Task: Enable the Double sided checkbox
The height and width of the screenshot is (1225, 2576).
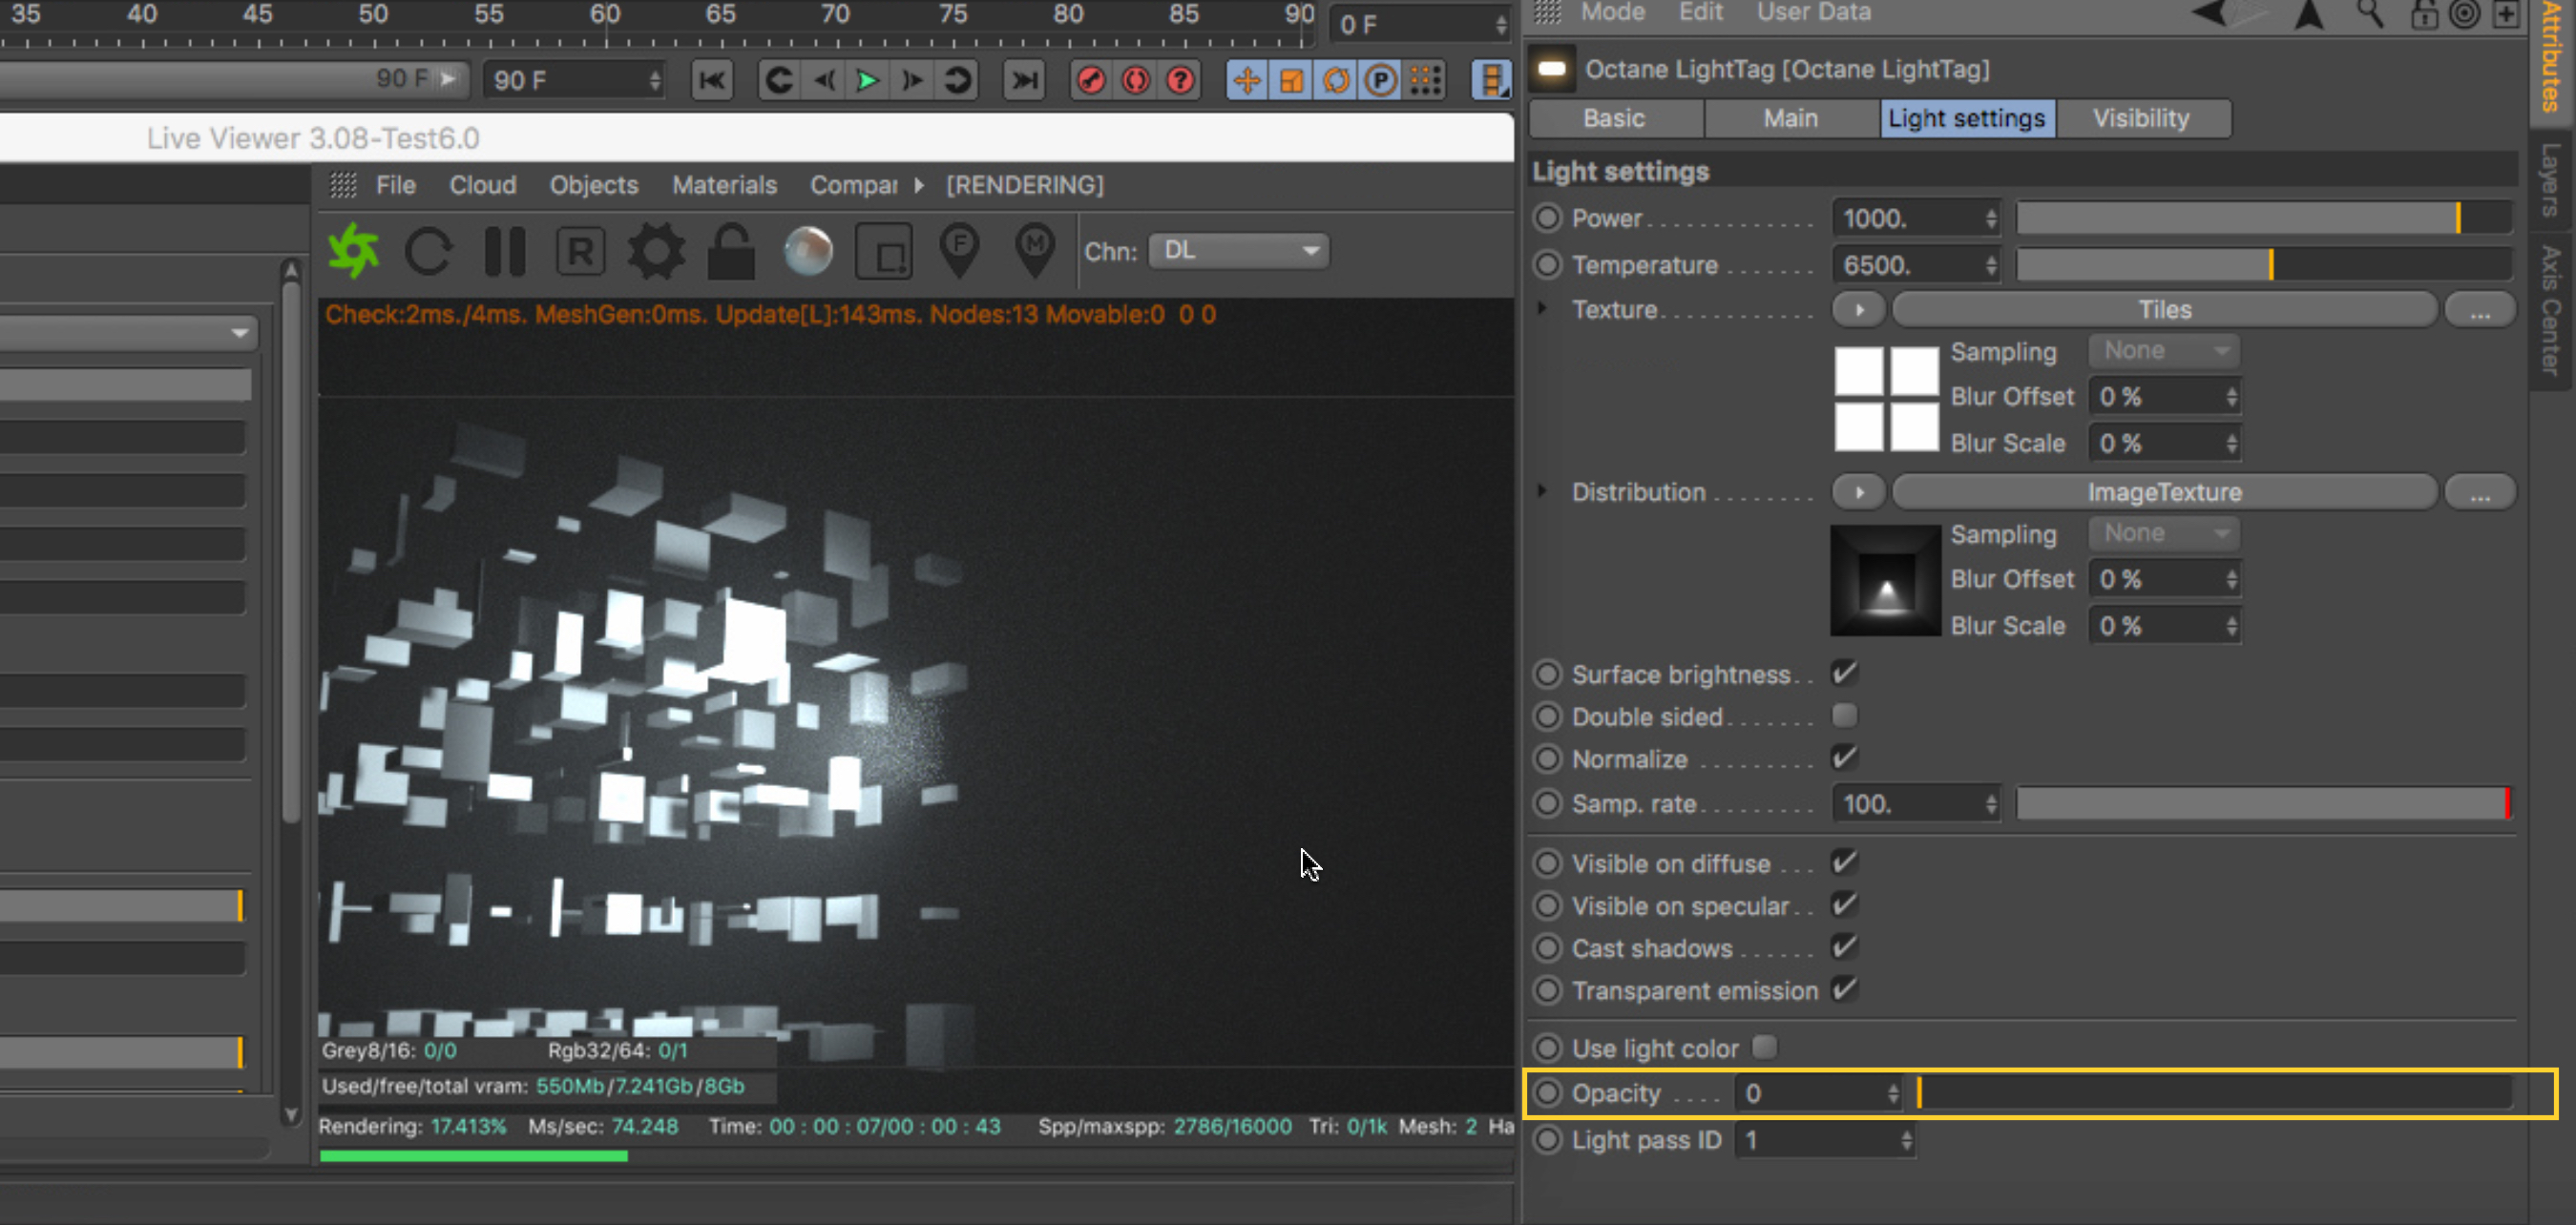Action: point(1844,716)
